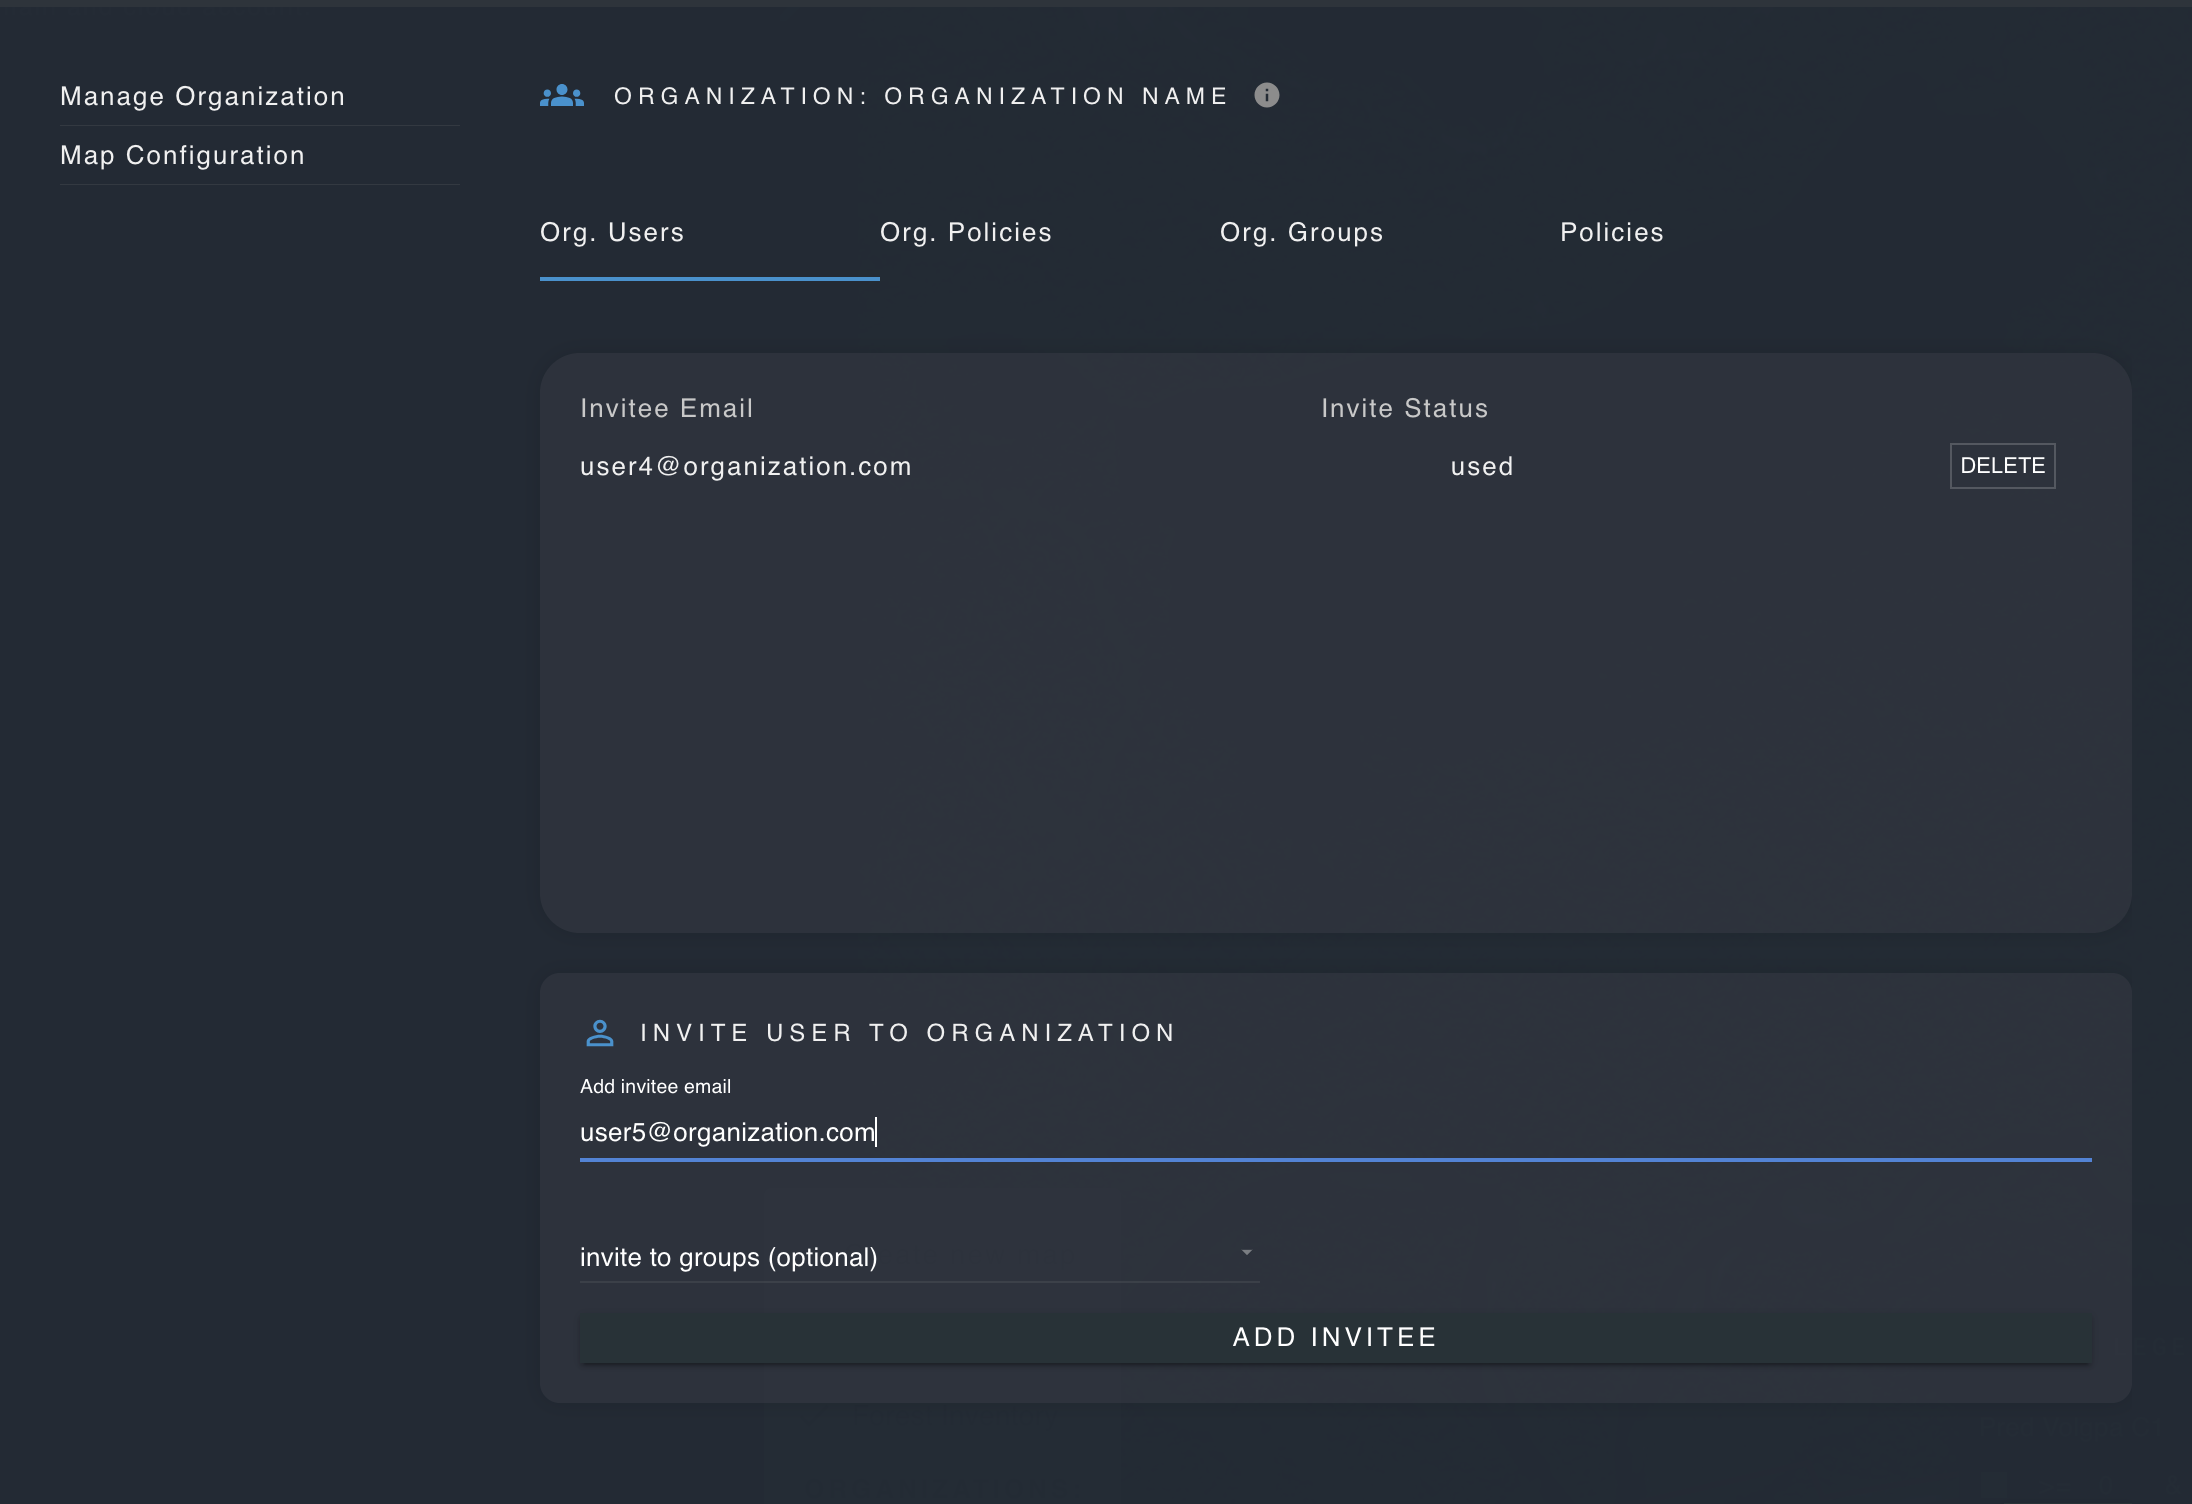Viewport: 2192px width, 1504px height.
Task: Switch to the Policies tab
Action: coord(1730,233)
